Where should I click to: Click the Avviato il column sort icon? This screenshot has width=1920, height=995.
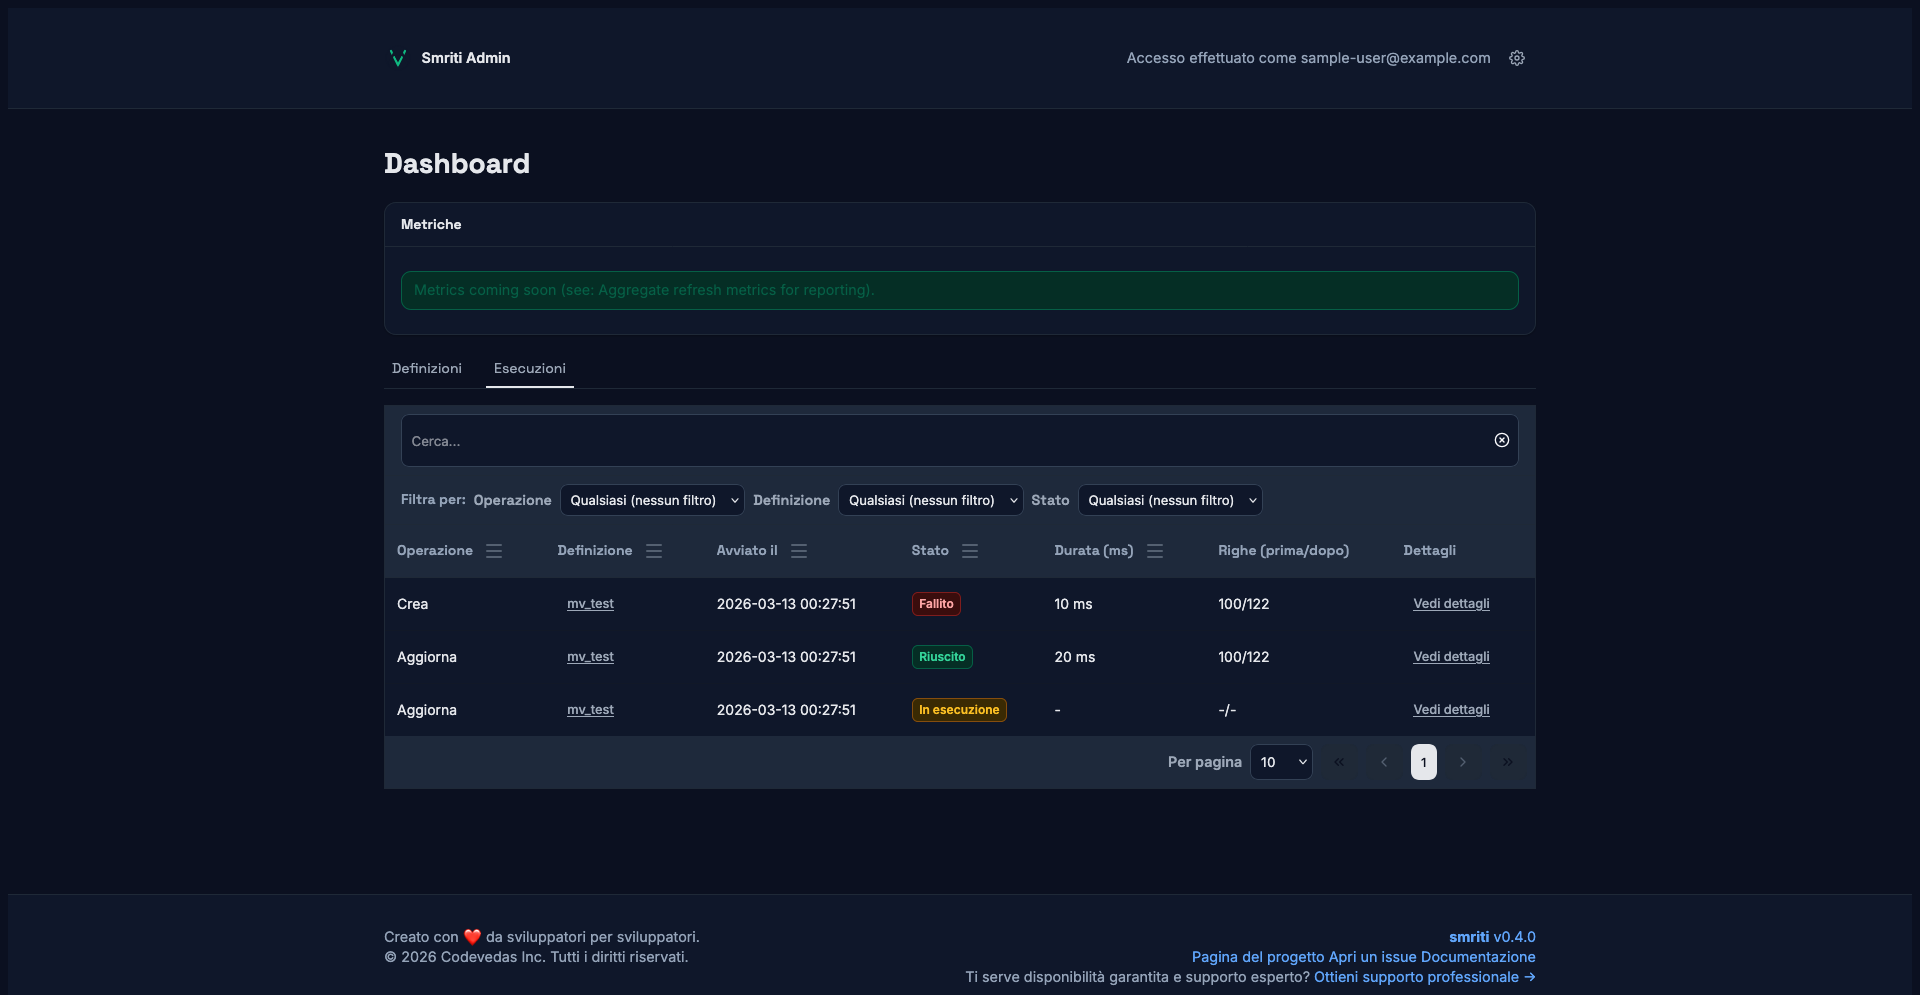tap(799, 551)
